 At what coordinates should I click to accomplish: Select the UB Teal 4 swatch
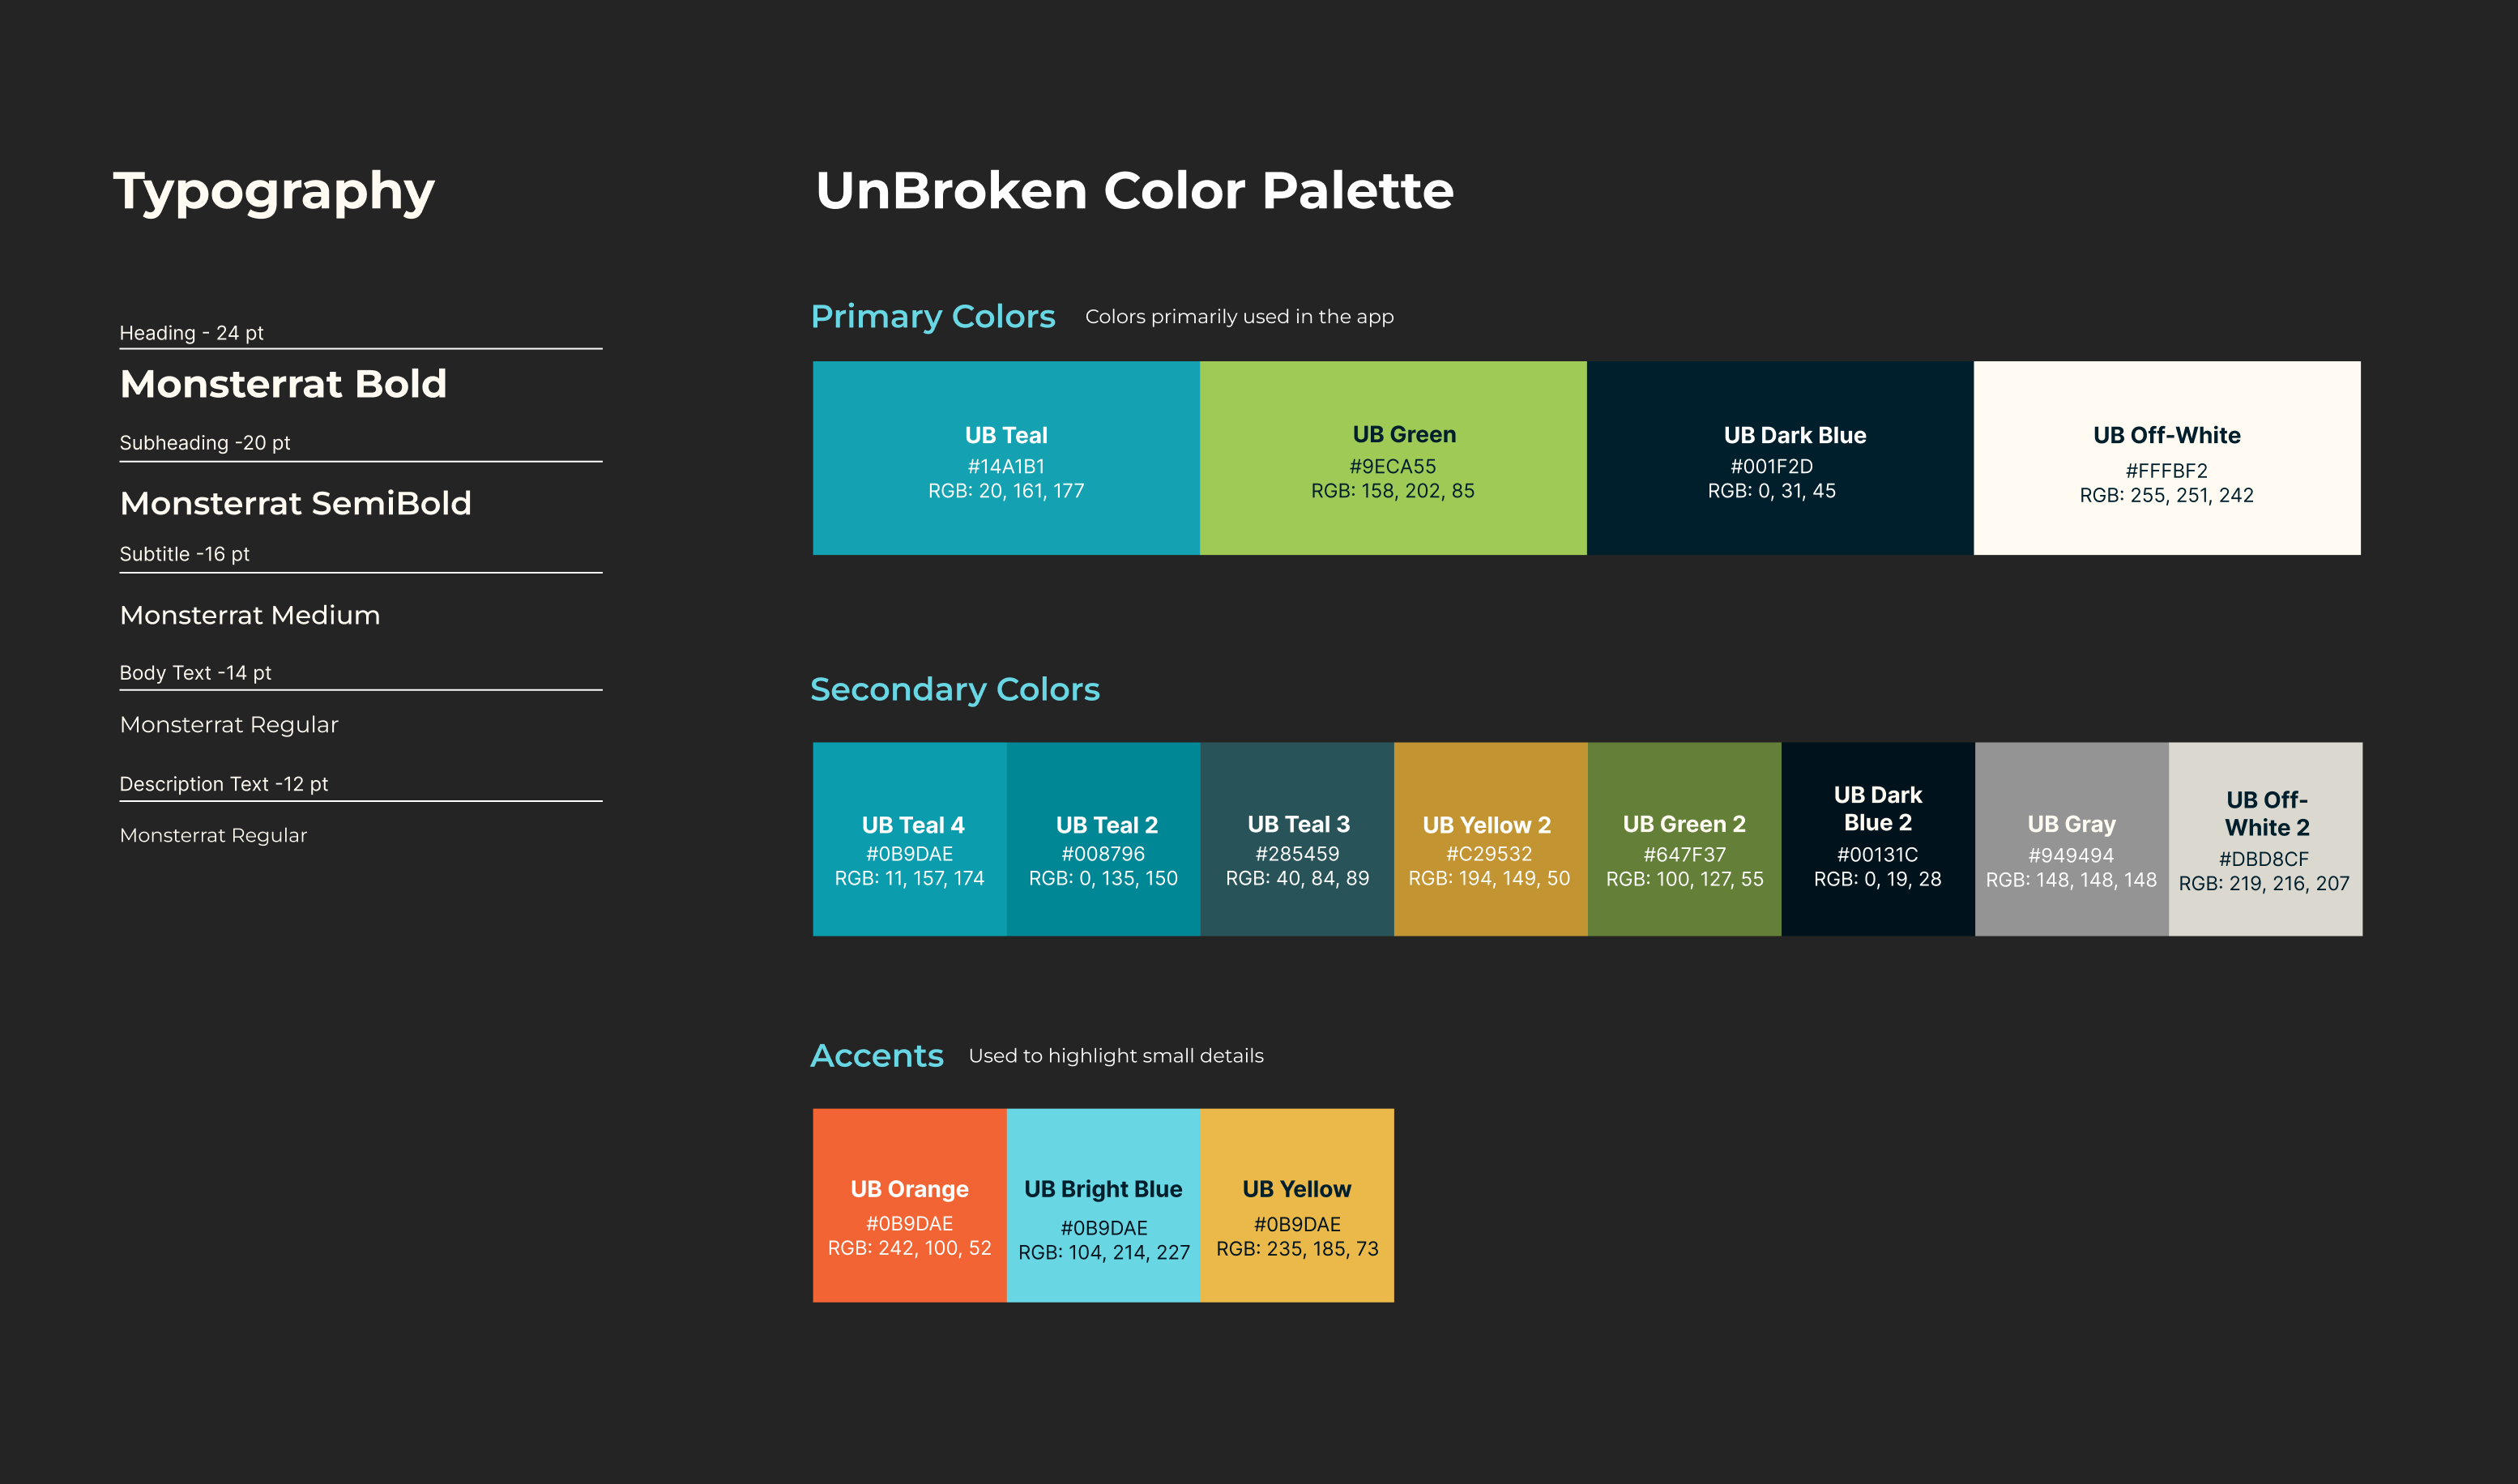909,839
